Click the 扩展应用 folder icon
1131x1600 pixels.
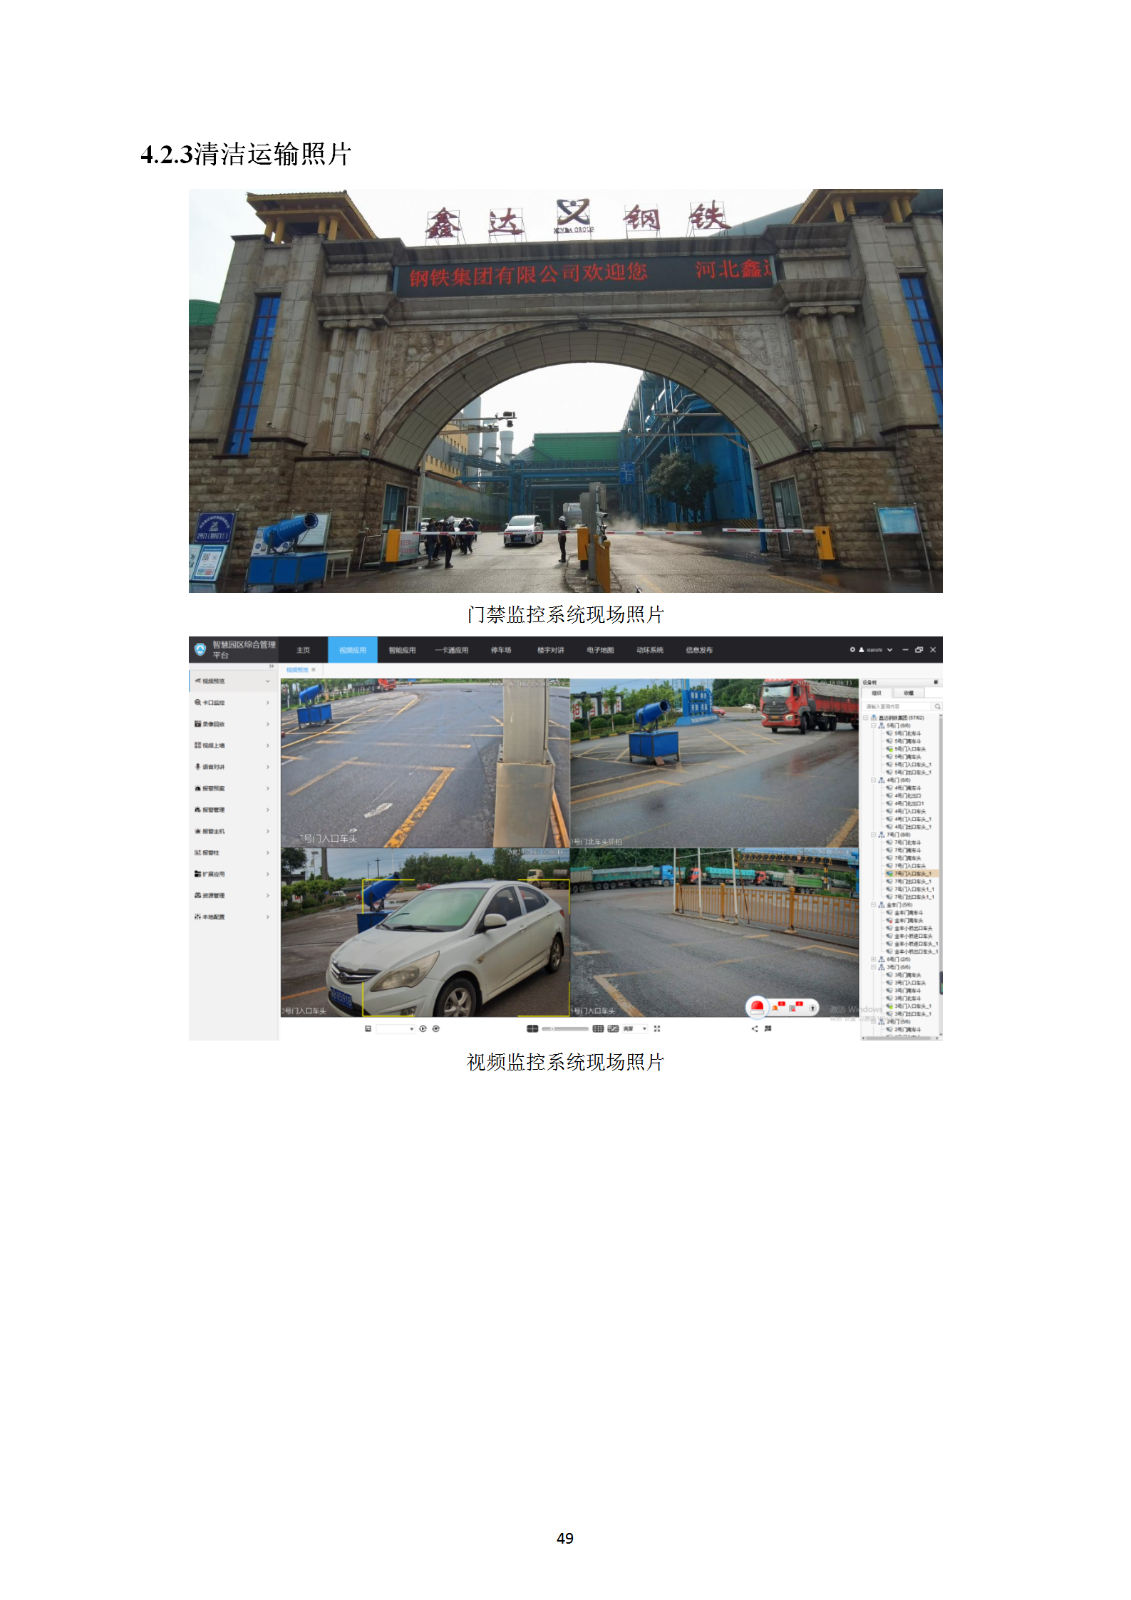tap(198, 874)
